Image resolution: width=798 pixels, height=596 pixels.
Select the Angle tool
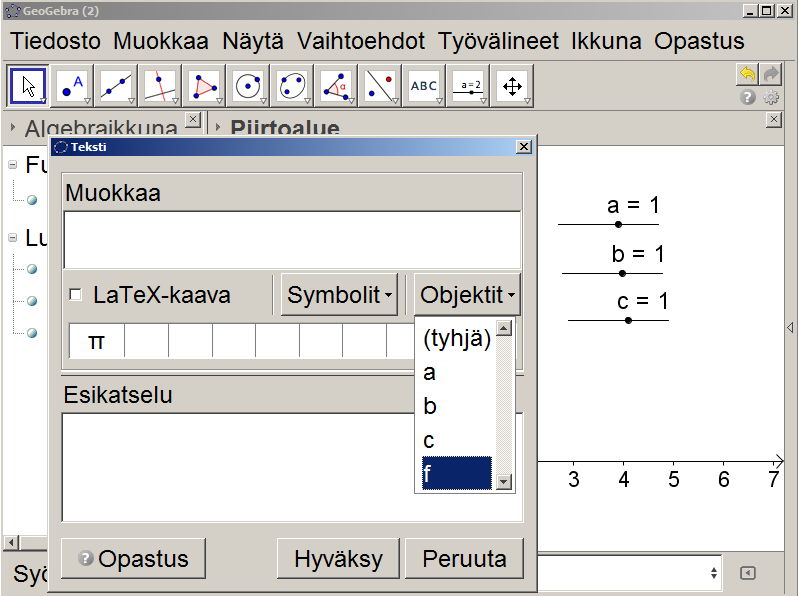click(336, 86)
